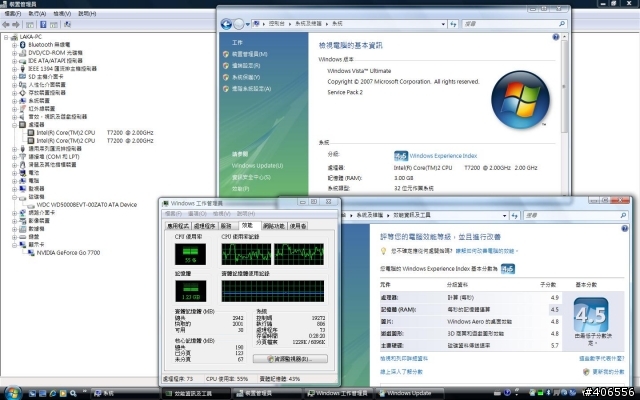Click the Device Manager(M) link in System sidebar
The height and width of the screenshot is (400, 640).
(249, 54)
